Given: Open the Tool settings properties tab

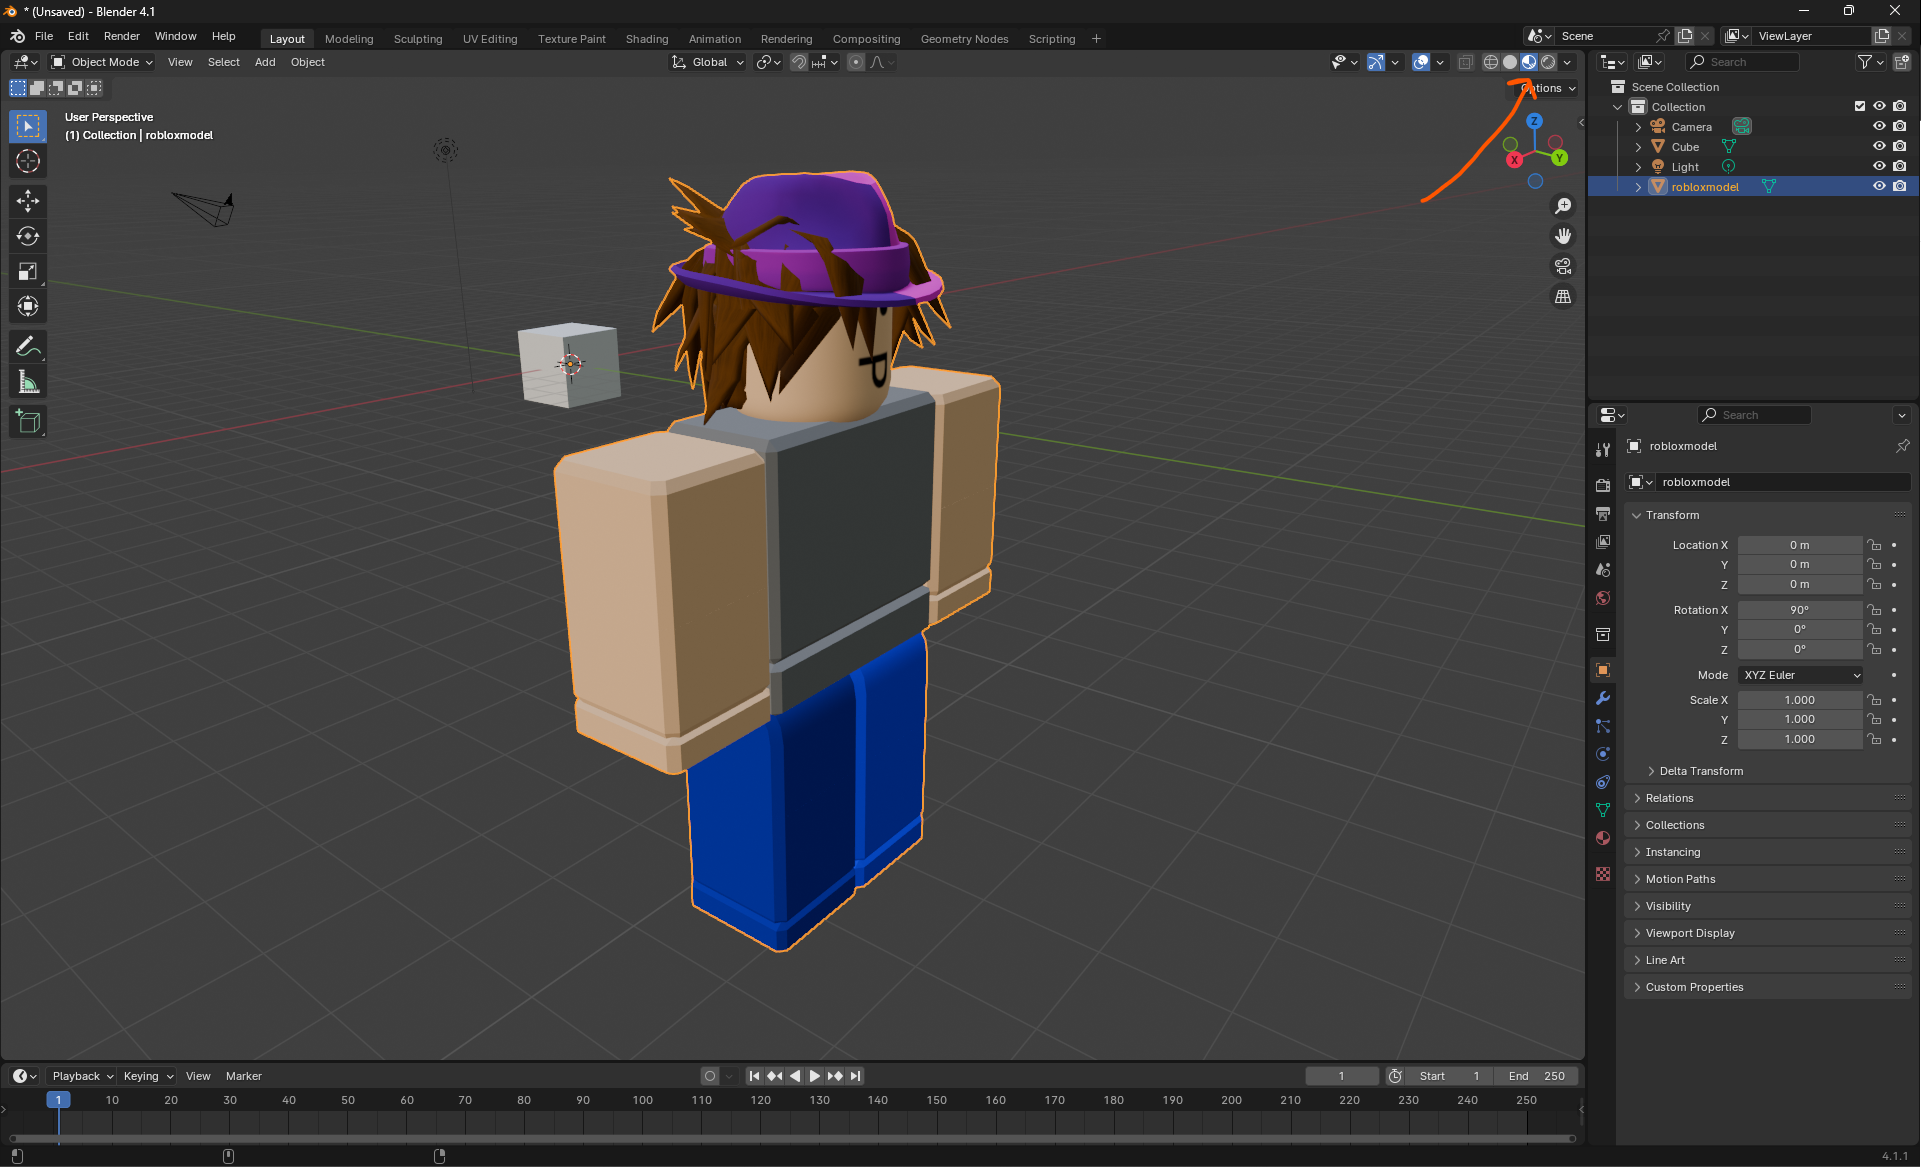Looking at the screenshot, I should [1603, 450].
